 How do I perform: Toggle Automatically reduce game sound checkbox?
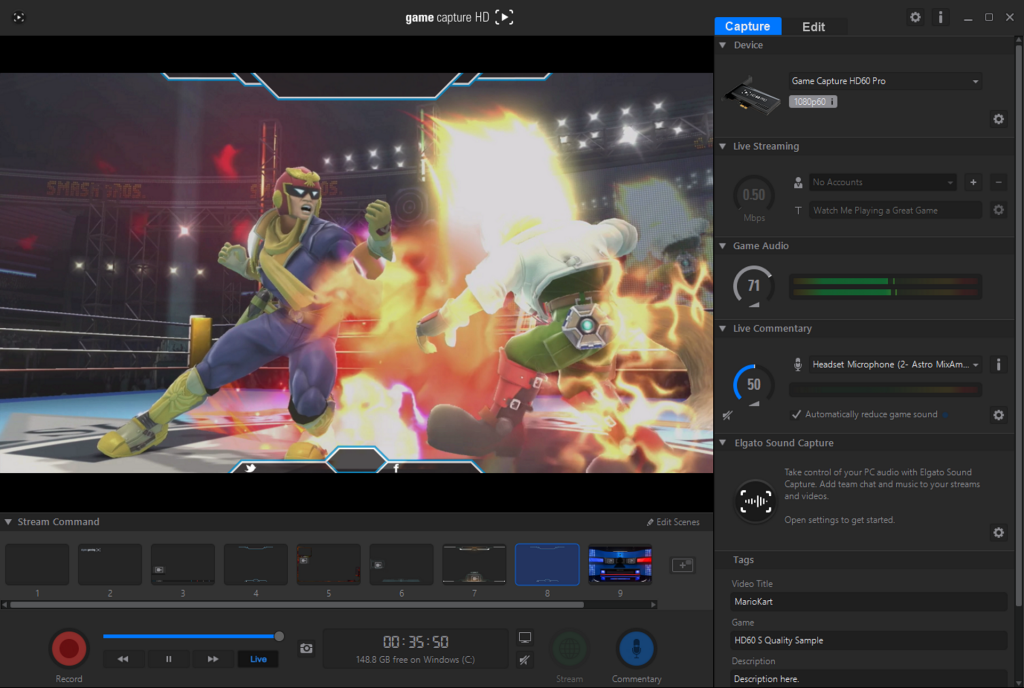[x=796, y=414]
